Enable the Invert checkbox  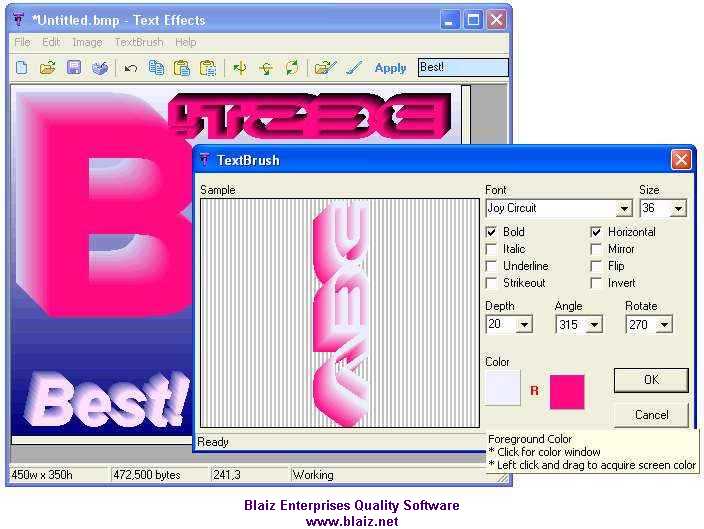click(596, 283)
